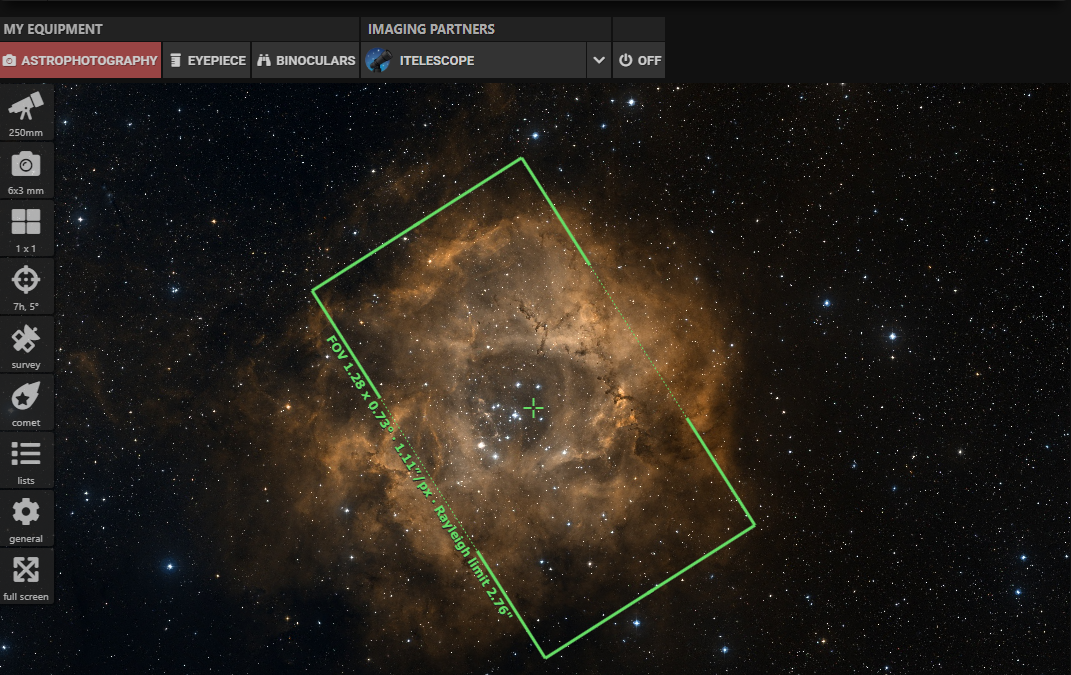Open the 7h, 5° target coordinates tool
Viewport: 1071px width, 675px height.
(x=26, y=286)
